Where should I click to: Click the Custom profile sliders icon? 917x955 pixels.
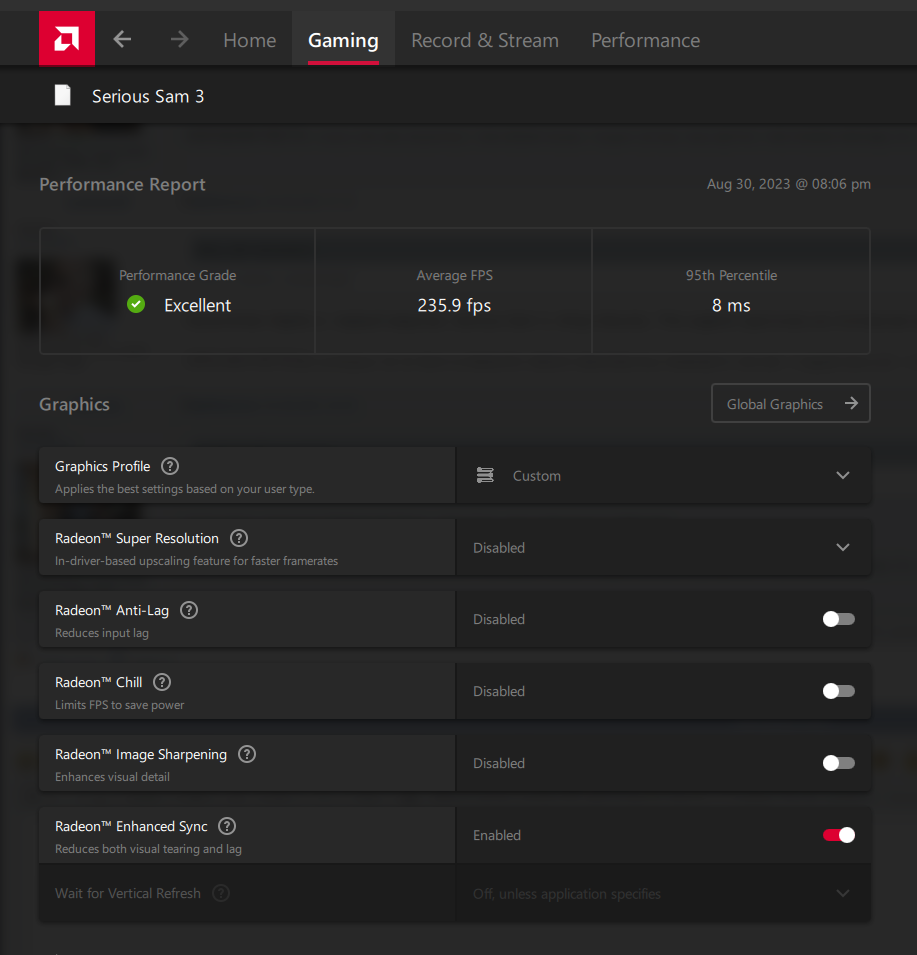pos(485,475)
